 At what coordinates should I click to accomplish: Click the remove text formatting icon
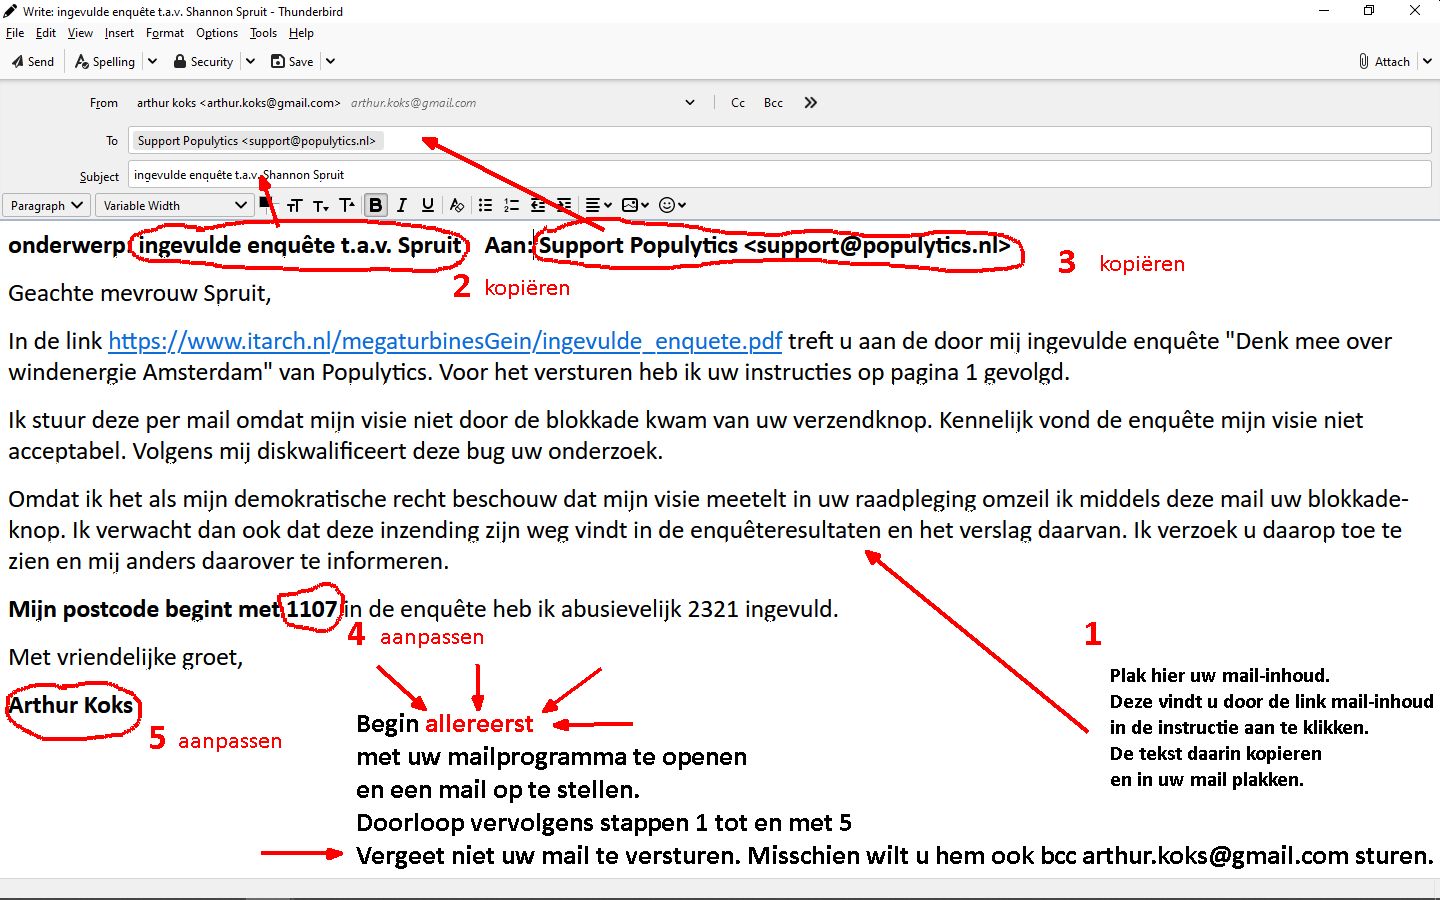(457, 205)
